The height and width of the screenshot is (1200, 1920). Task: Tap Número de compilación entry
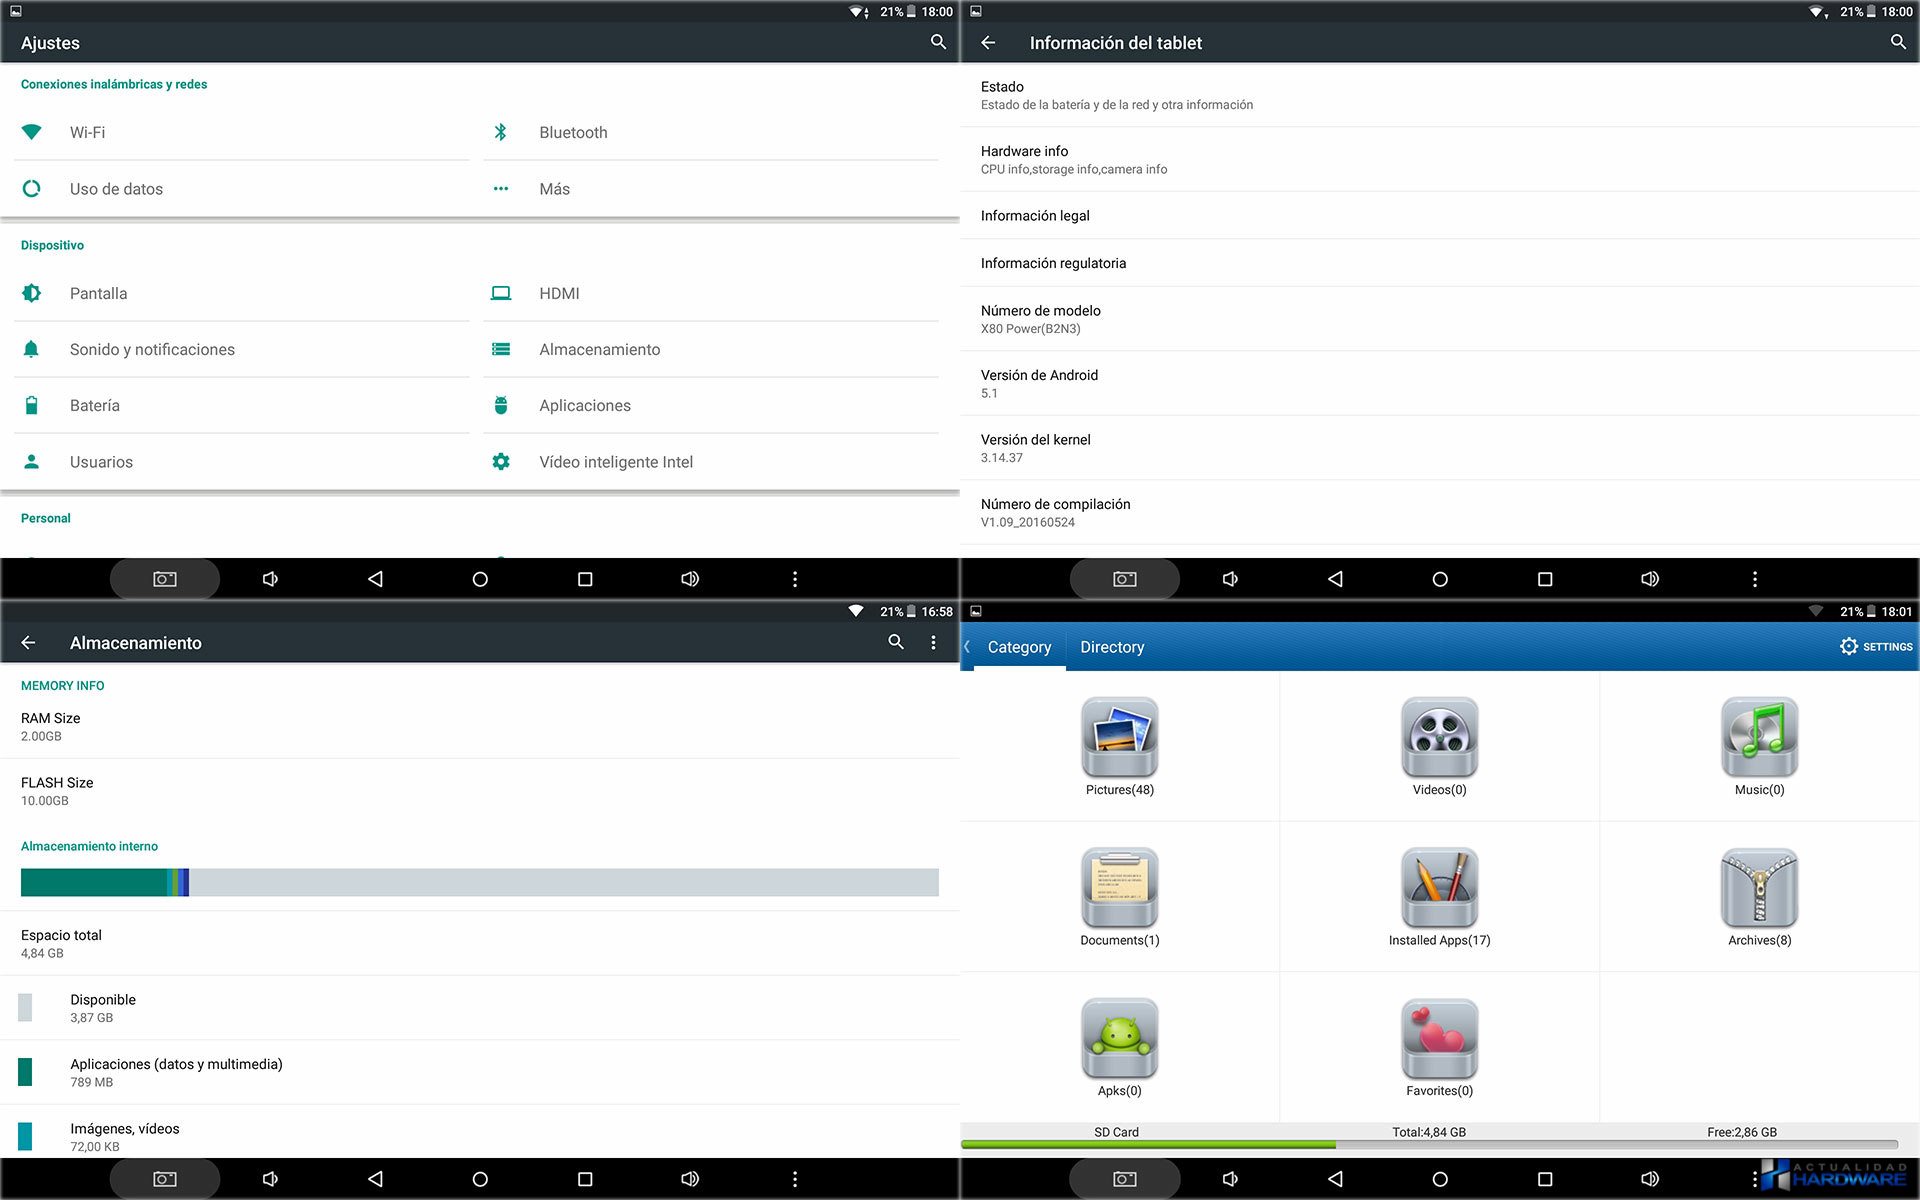(1055, 512)
